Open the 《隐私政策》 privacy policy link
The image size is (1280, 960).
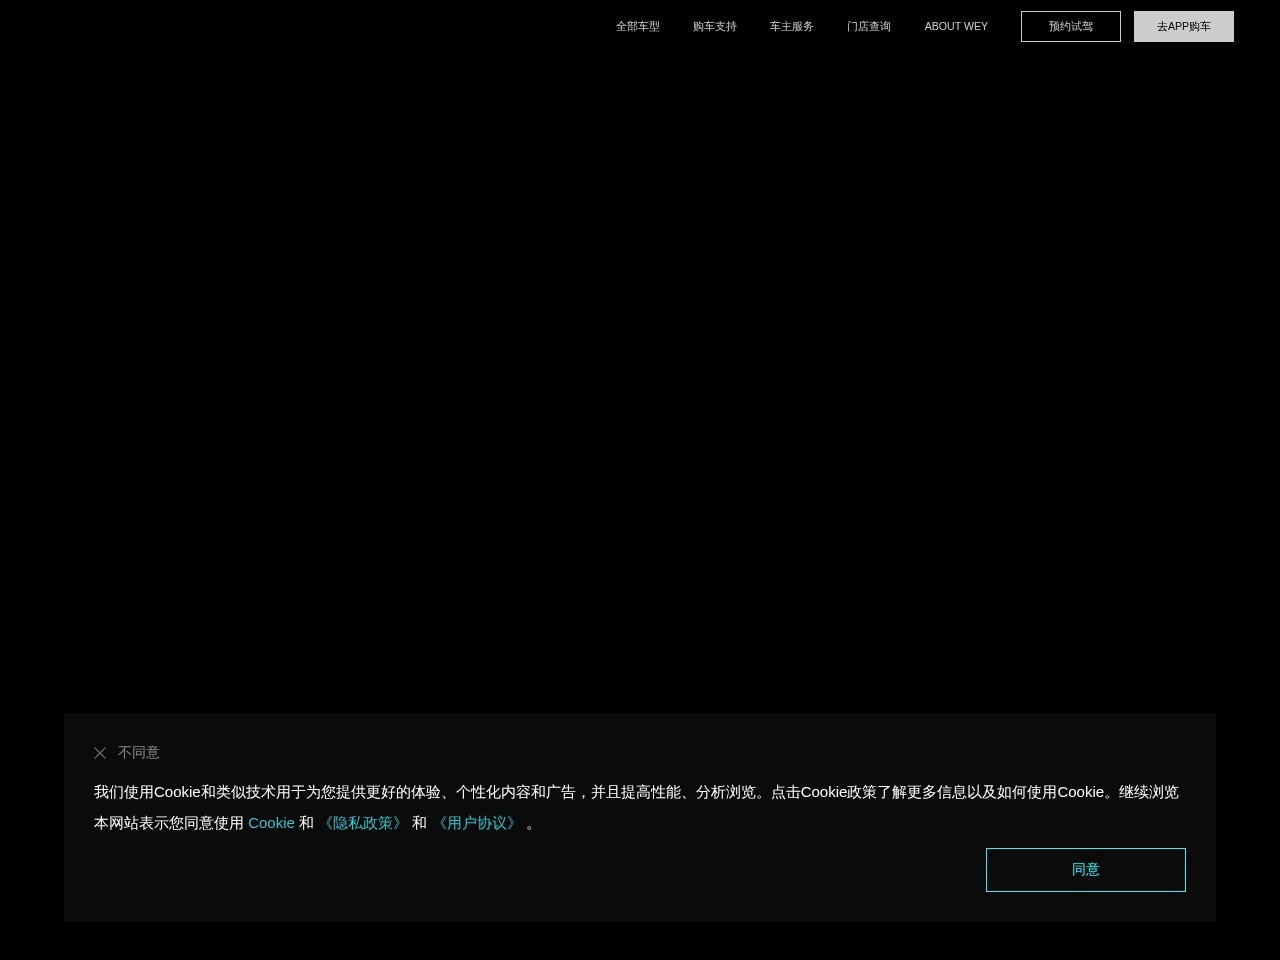363,823
